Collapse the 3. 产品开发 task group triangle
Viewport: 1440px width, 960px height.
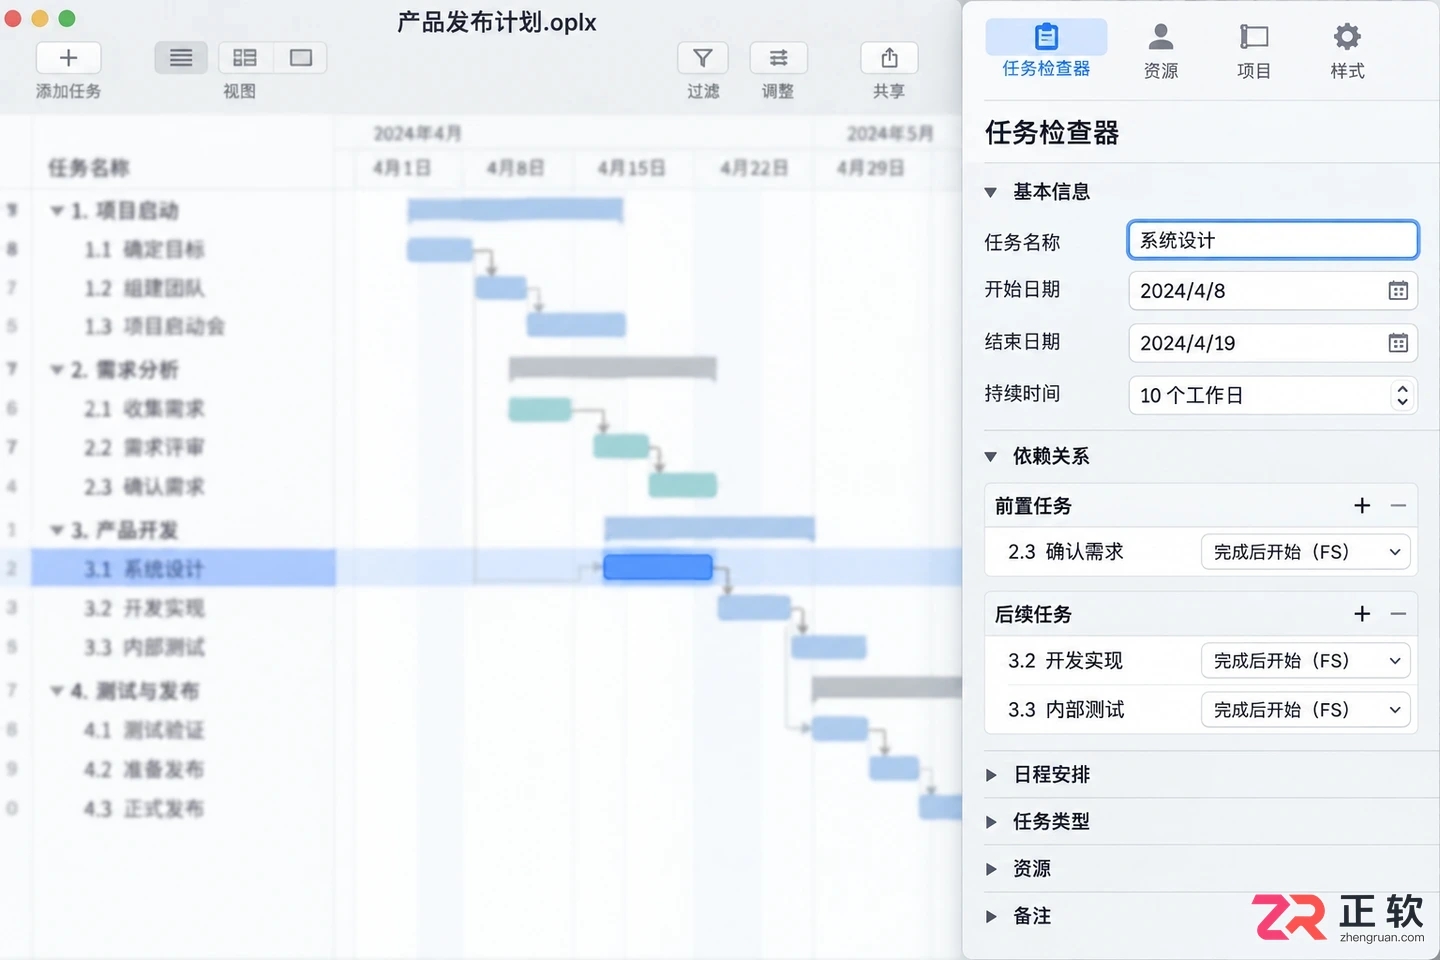click(x=57, y=530)
